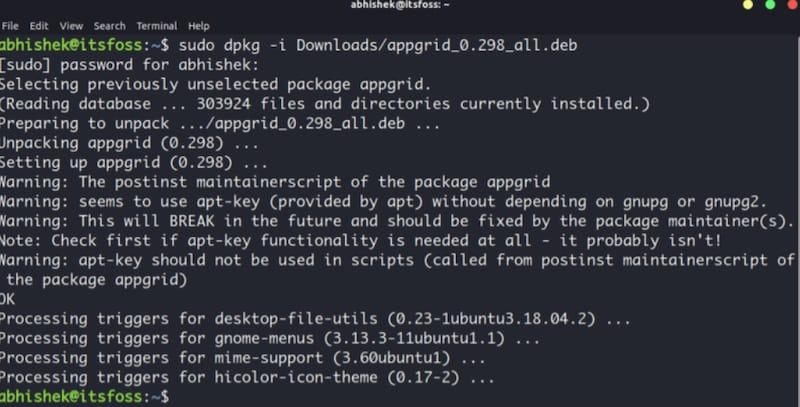Close the terminal with red button

(793, 5)
